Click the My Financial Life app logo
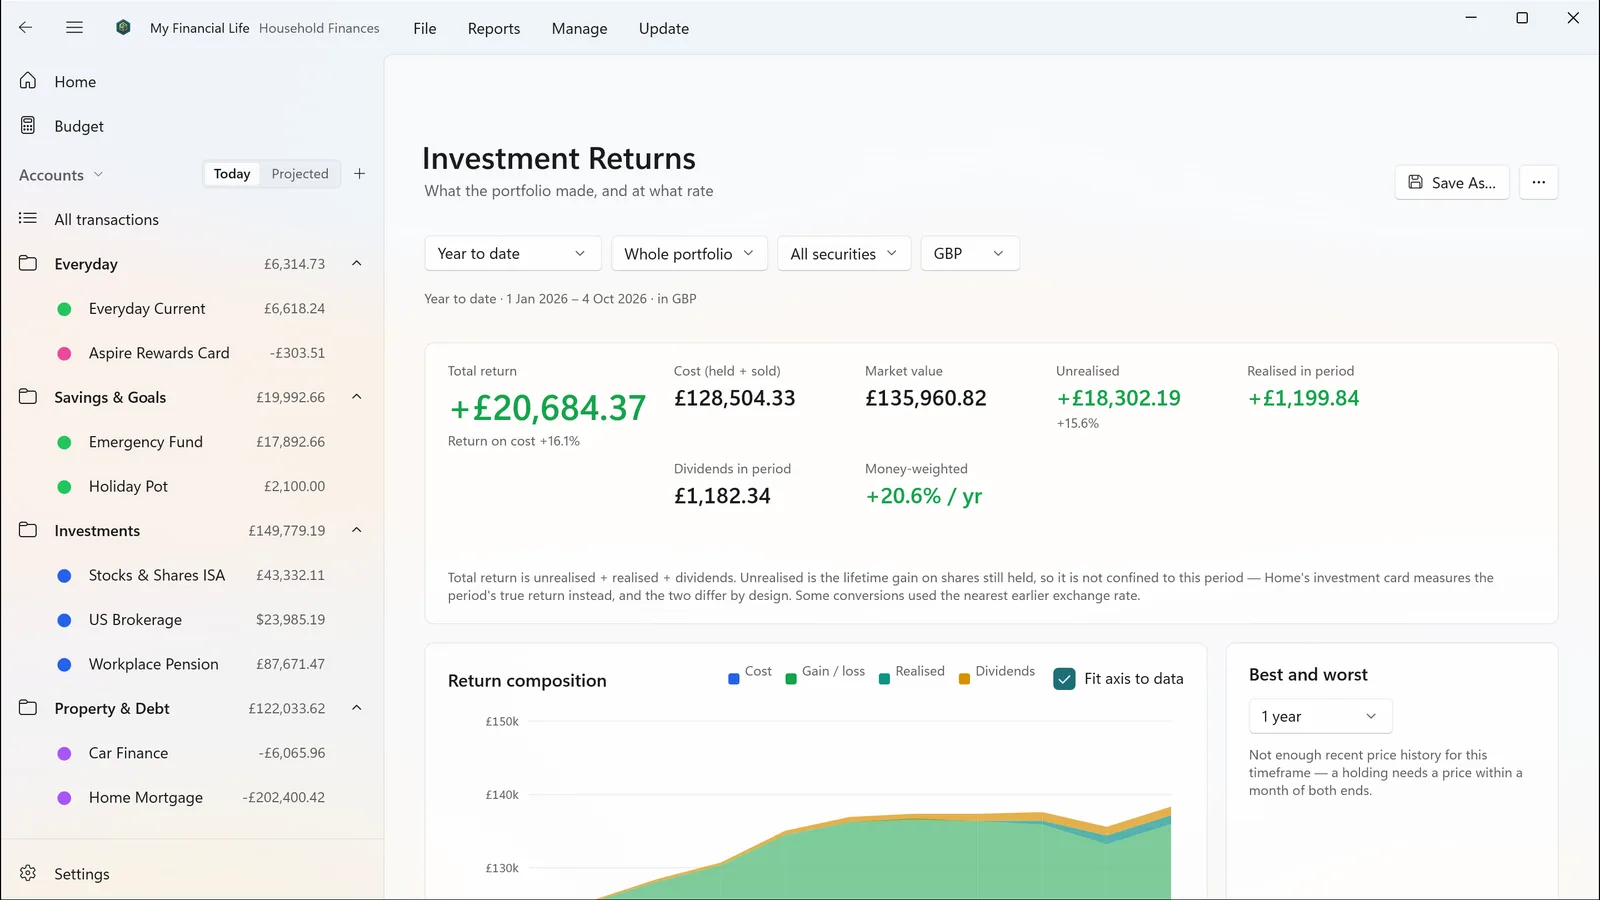This screenshot has height=900, width=1600. (123, 28)
